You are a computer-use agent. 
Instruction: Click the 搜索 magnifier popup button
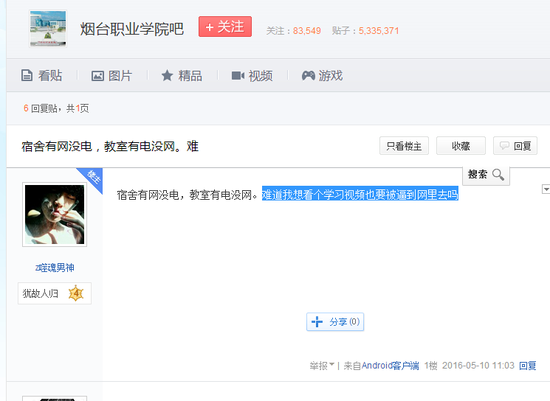coord(486,175)
